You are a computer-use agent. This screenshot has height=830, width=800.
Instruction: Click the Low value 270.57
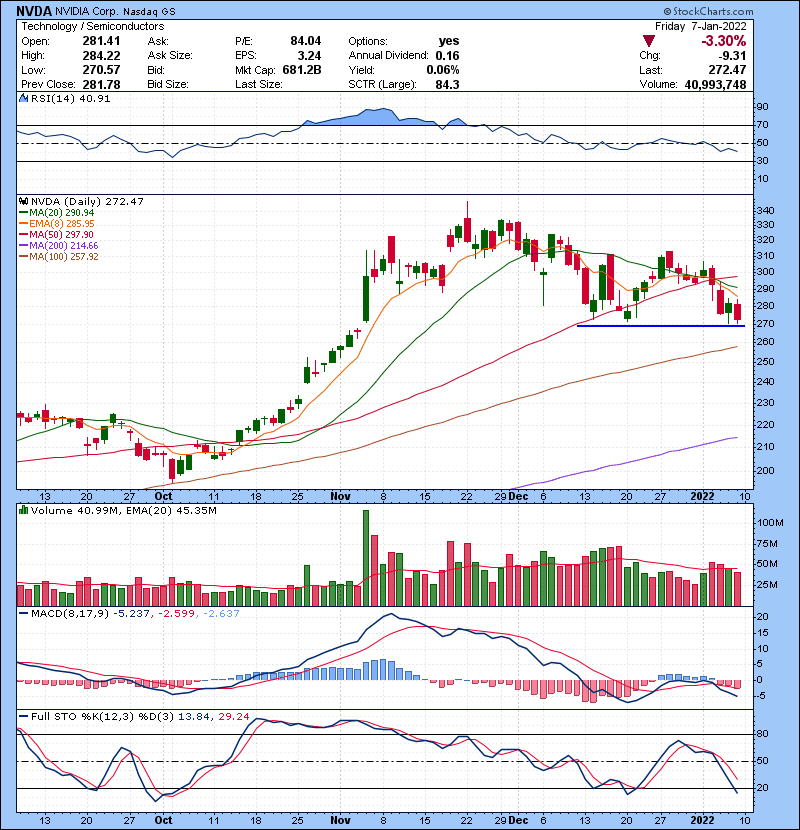click(101, 70)
